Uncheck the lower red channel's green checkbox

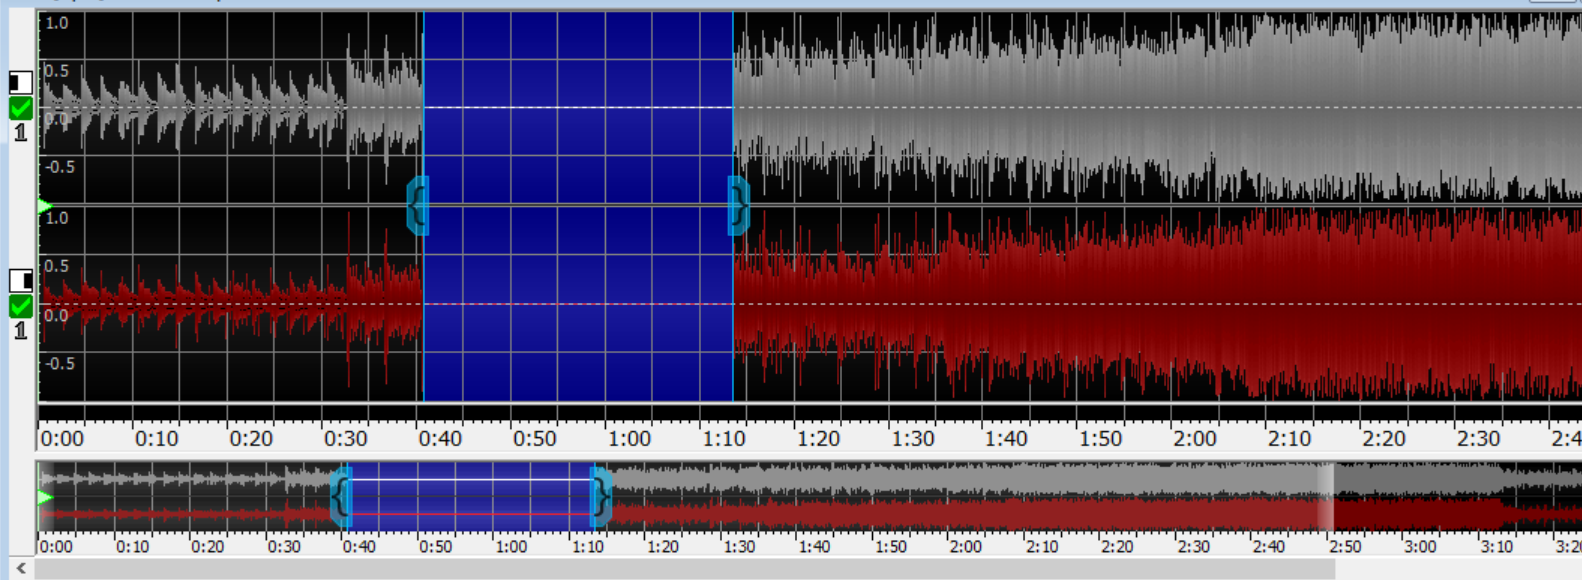coord(20,306)
